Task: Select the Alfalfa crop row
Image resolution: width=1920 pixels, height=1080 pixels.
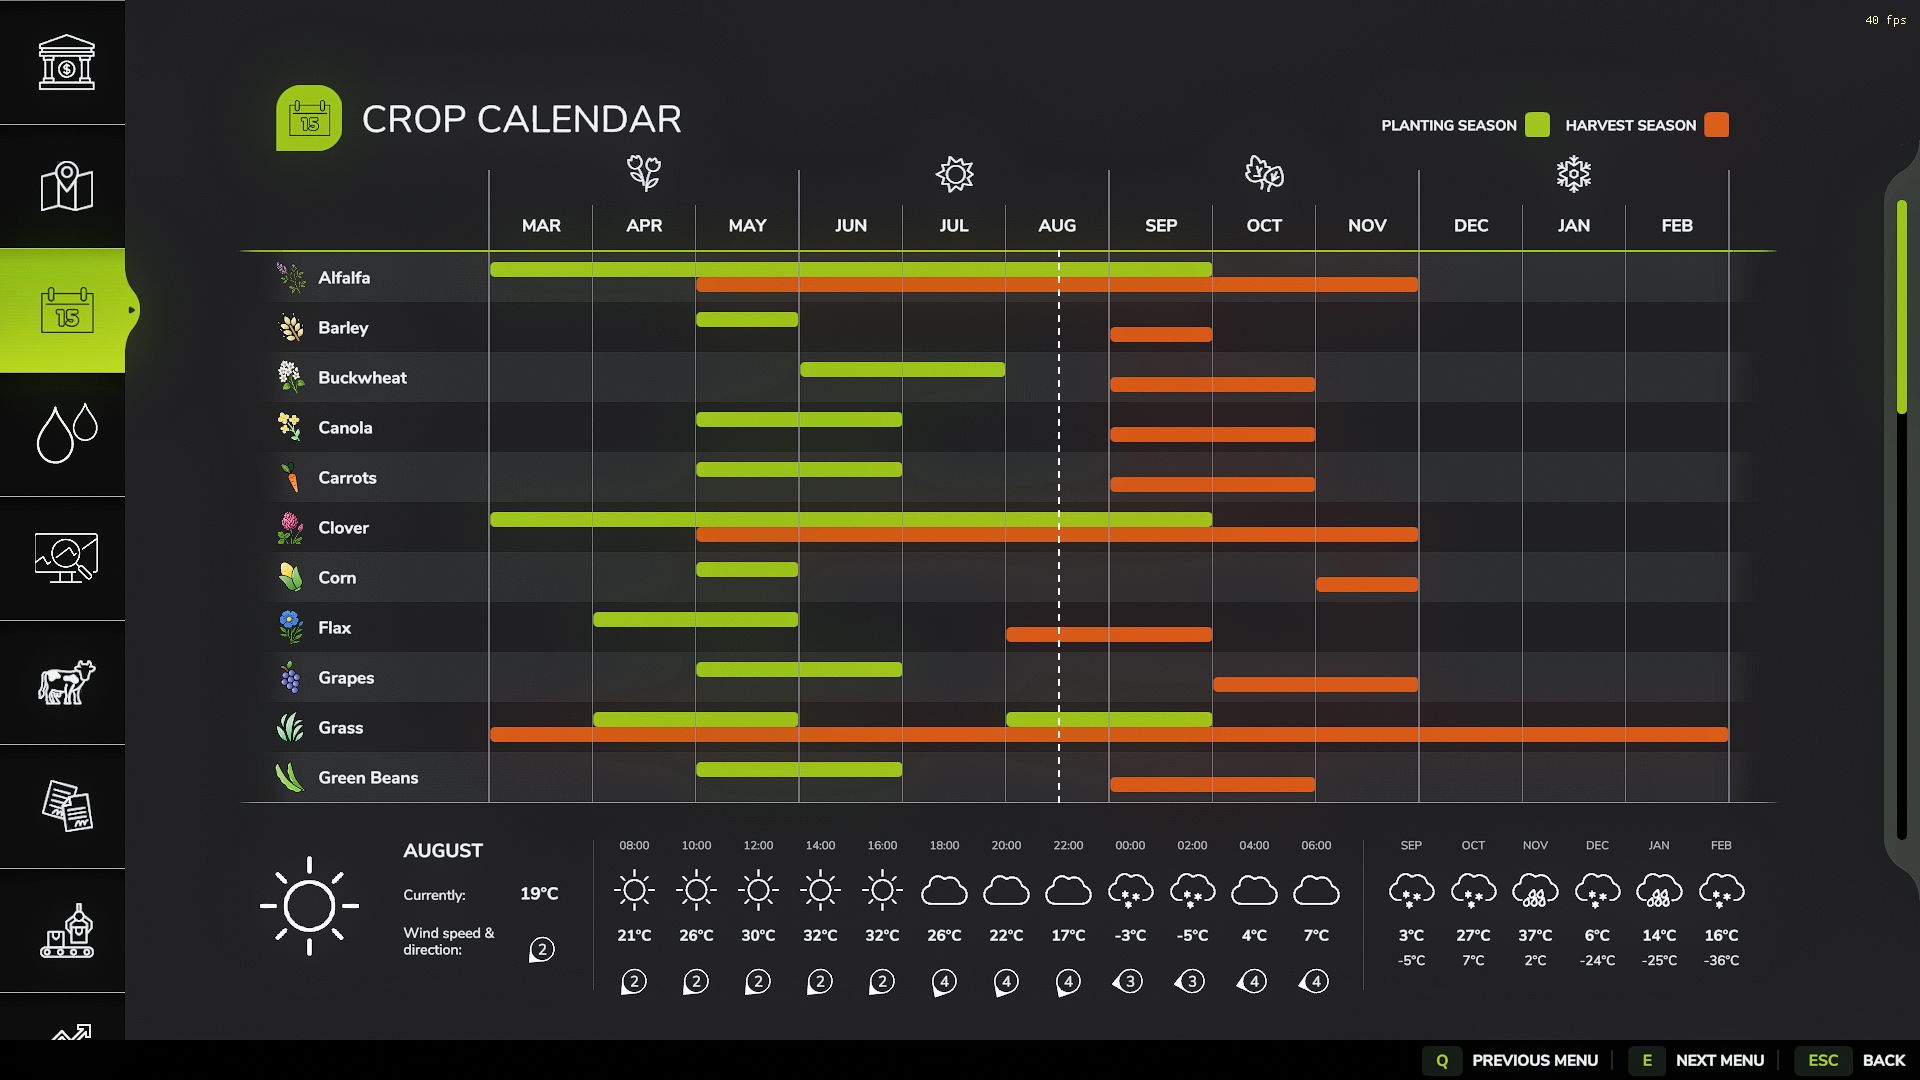Action: pos(344,278)
